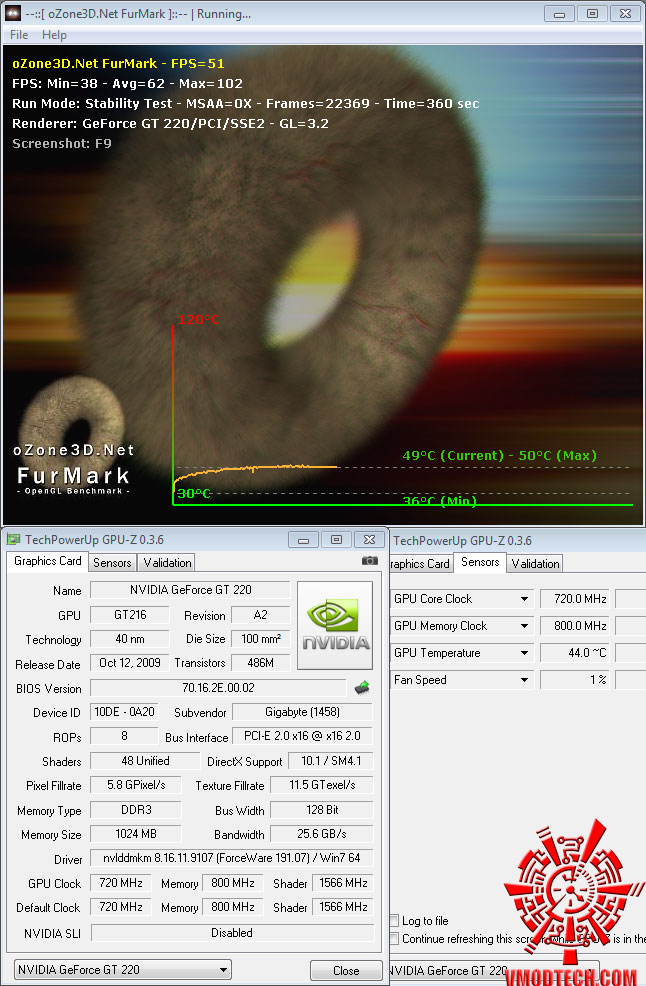Screen dimensions: 646x986
Task: Enable Log to file checkbox
Action: (394, 921)
